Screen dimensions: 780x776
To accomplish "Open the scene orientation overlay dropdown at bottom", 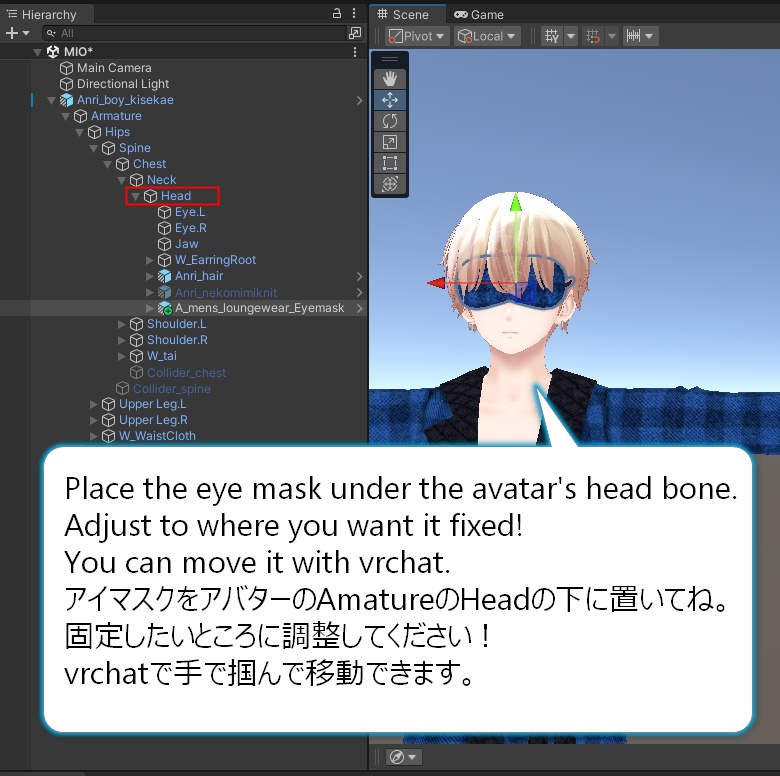I will point(403,757).
